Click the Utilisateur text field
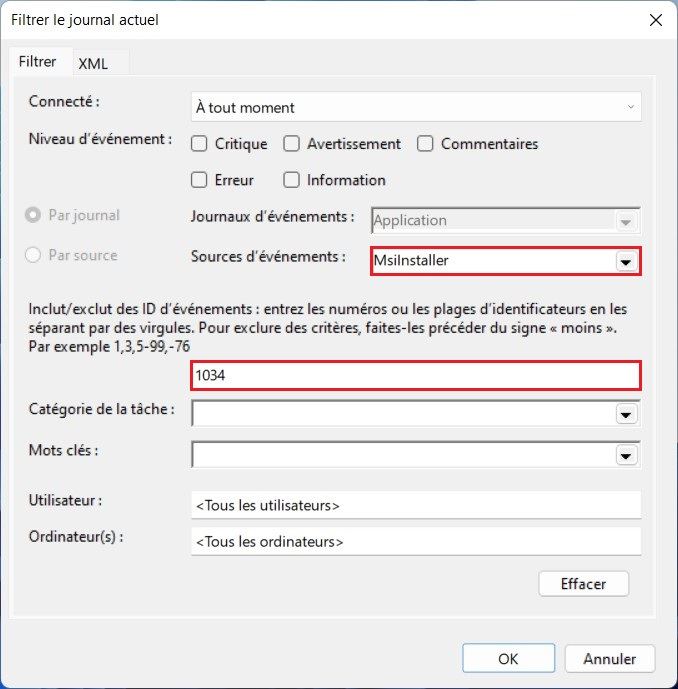678x689 pixels. coord(415,505)
